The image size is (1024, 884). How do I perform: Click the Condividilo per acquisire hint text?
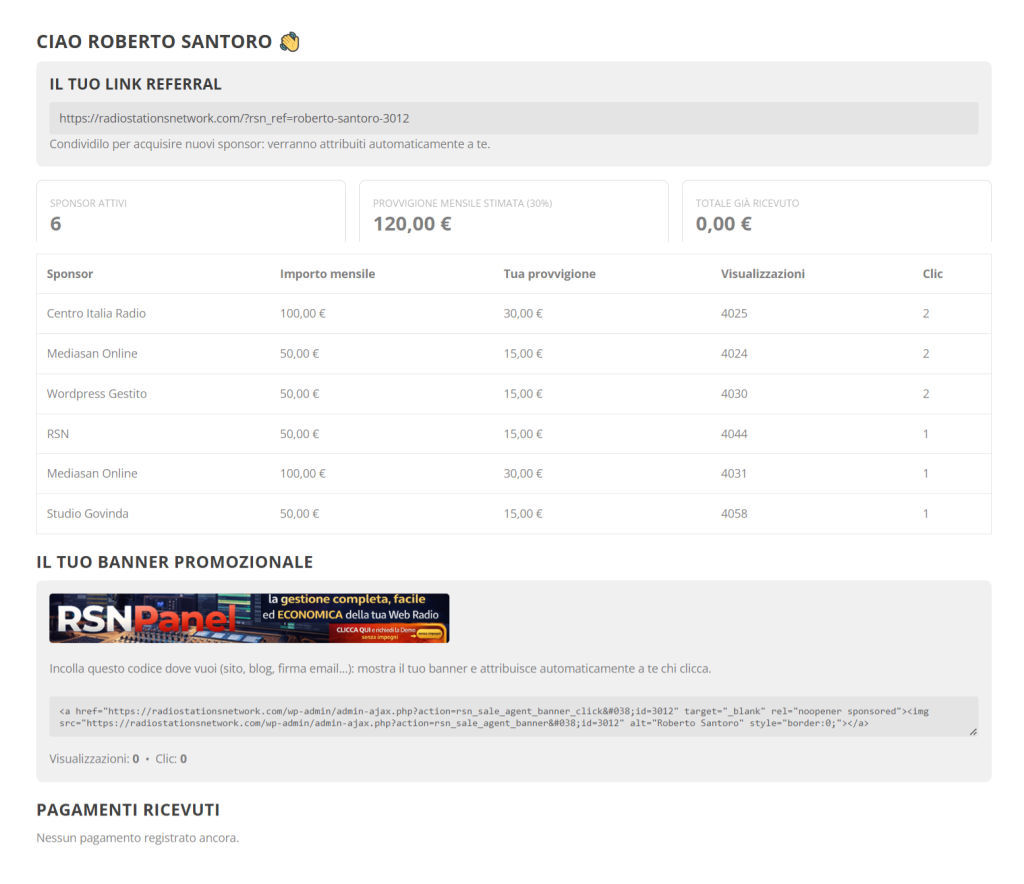(270, 144)
